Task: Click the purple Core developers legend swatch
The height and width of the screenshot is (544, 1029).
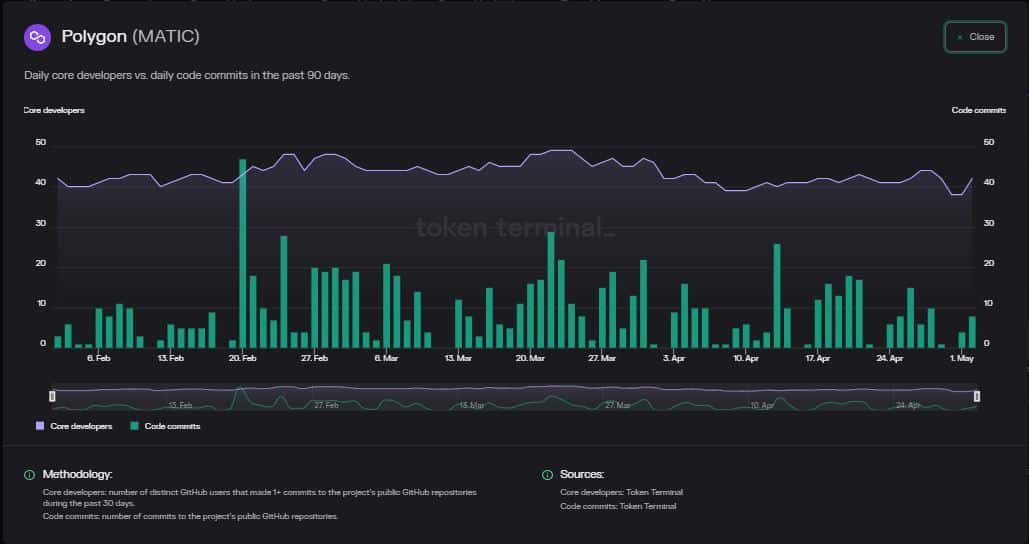Action: [x=40, y=426]
